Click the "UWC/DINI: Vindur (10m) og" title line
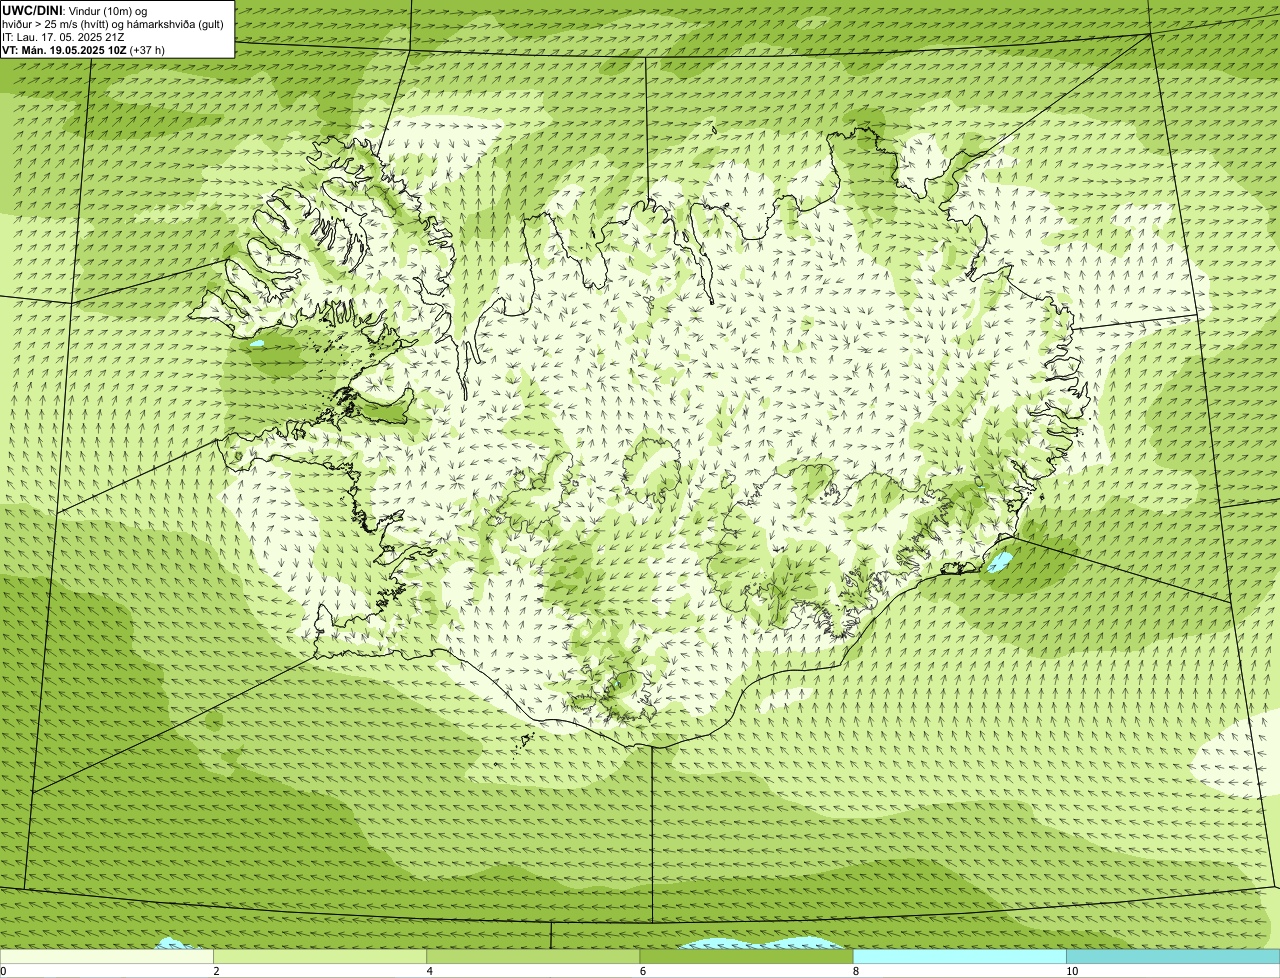Screen dimensions: 1280x978 (x=75, y=10)
